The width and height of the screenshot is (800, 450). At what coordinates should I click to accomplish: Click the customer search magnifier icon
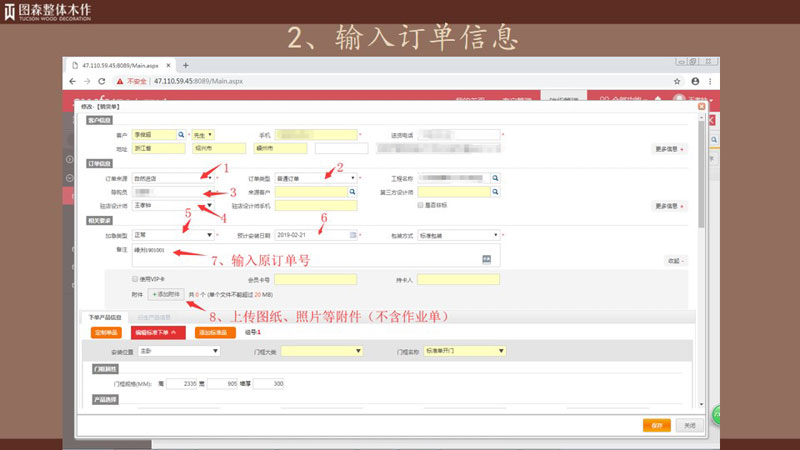(x=181, y=134)
